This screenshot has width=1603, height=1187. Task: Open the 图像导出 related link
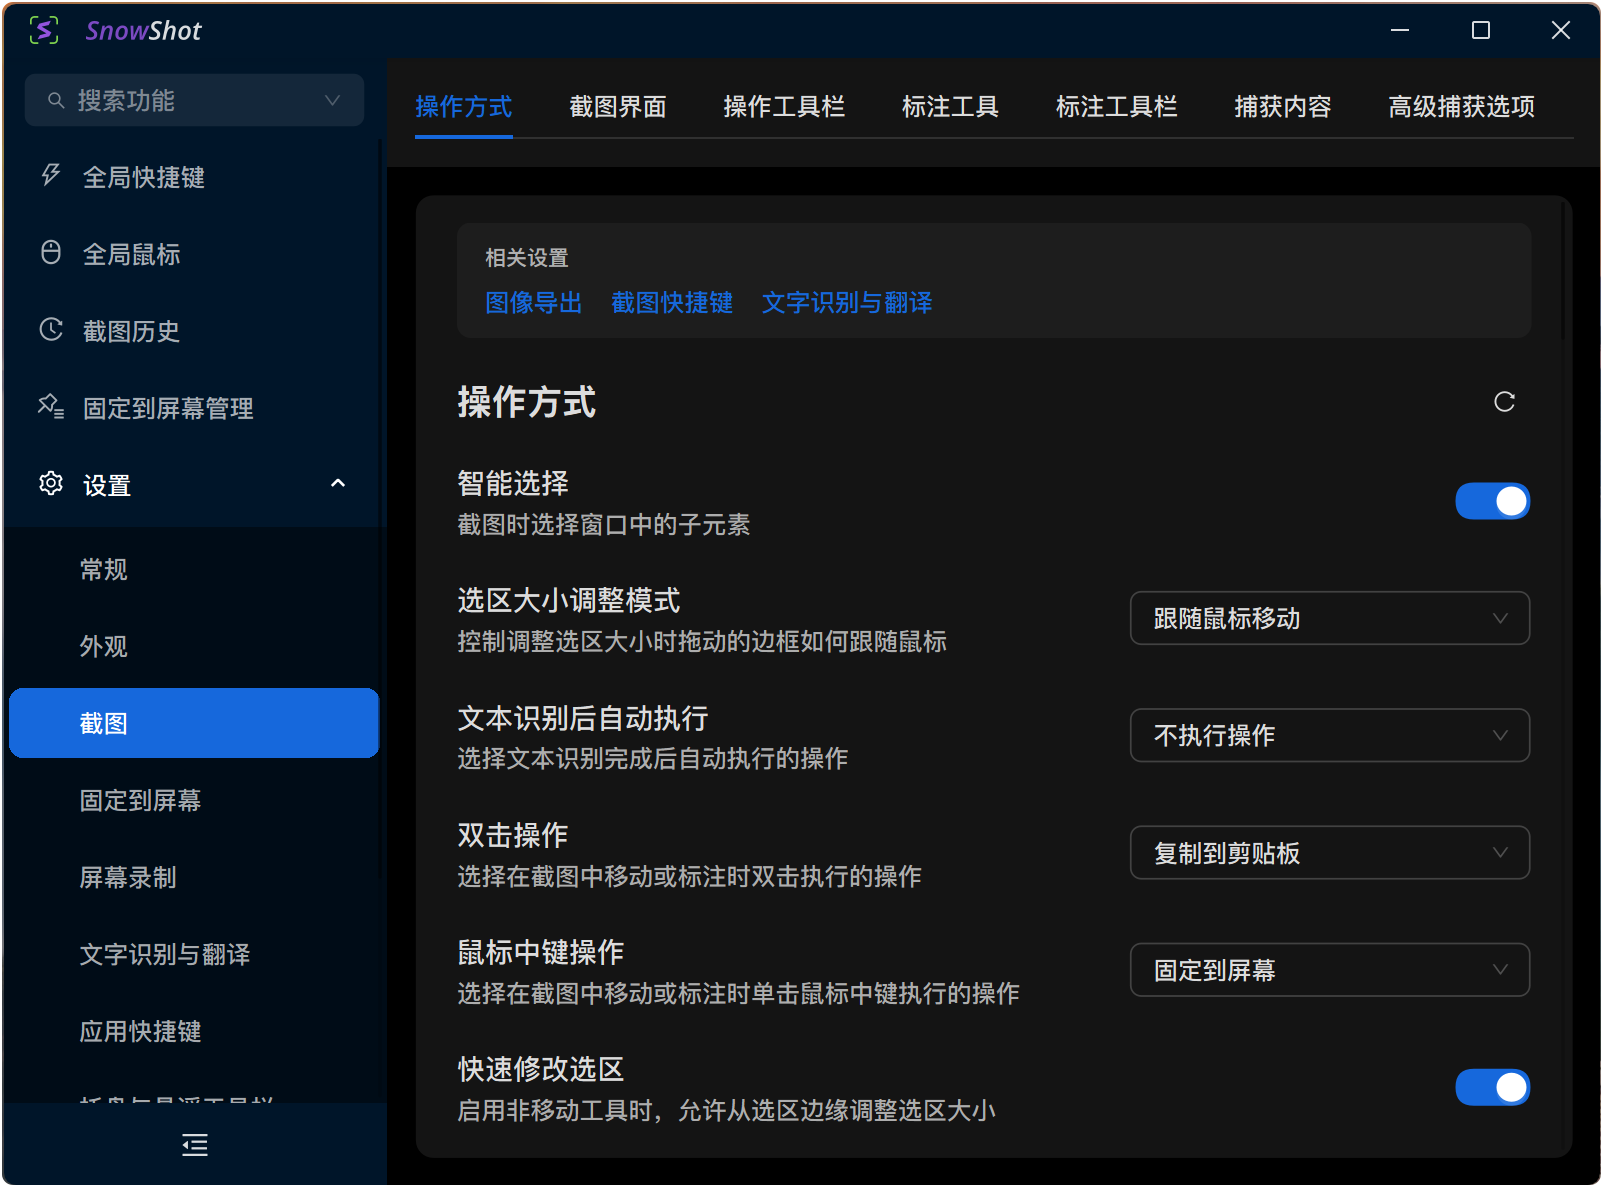(534, 302)
